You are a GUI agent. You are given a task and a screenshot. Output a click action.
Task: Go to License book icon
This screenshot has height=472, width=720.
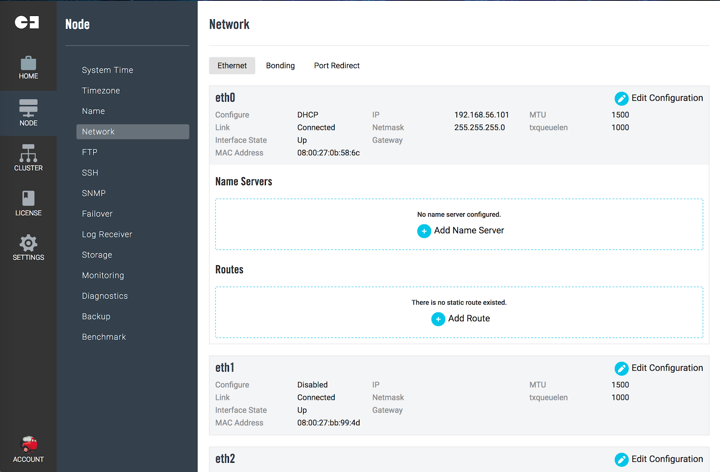tap(28, 198)
